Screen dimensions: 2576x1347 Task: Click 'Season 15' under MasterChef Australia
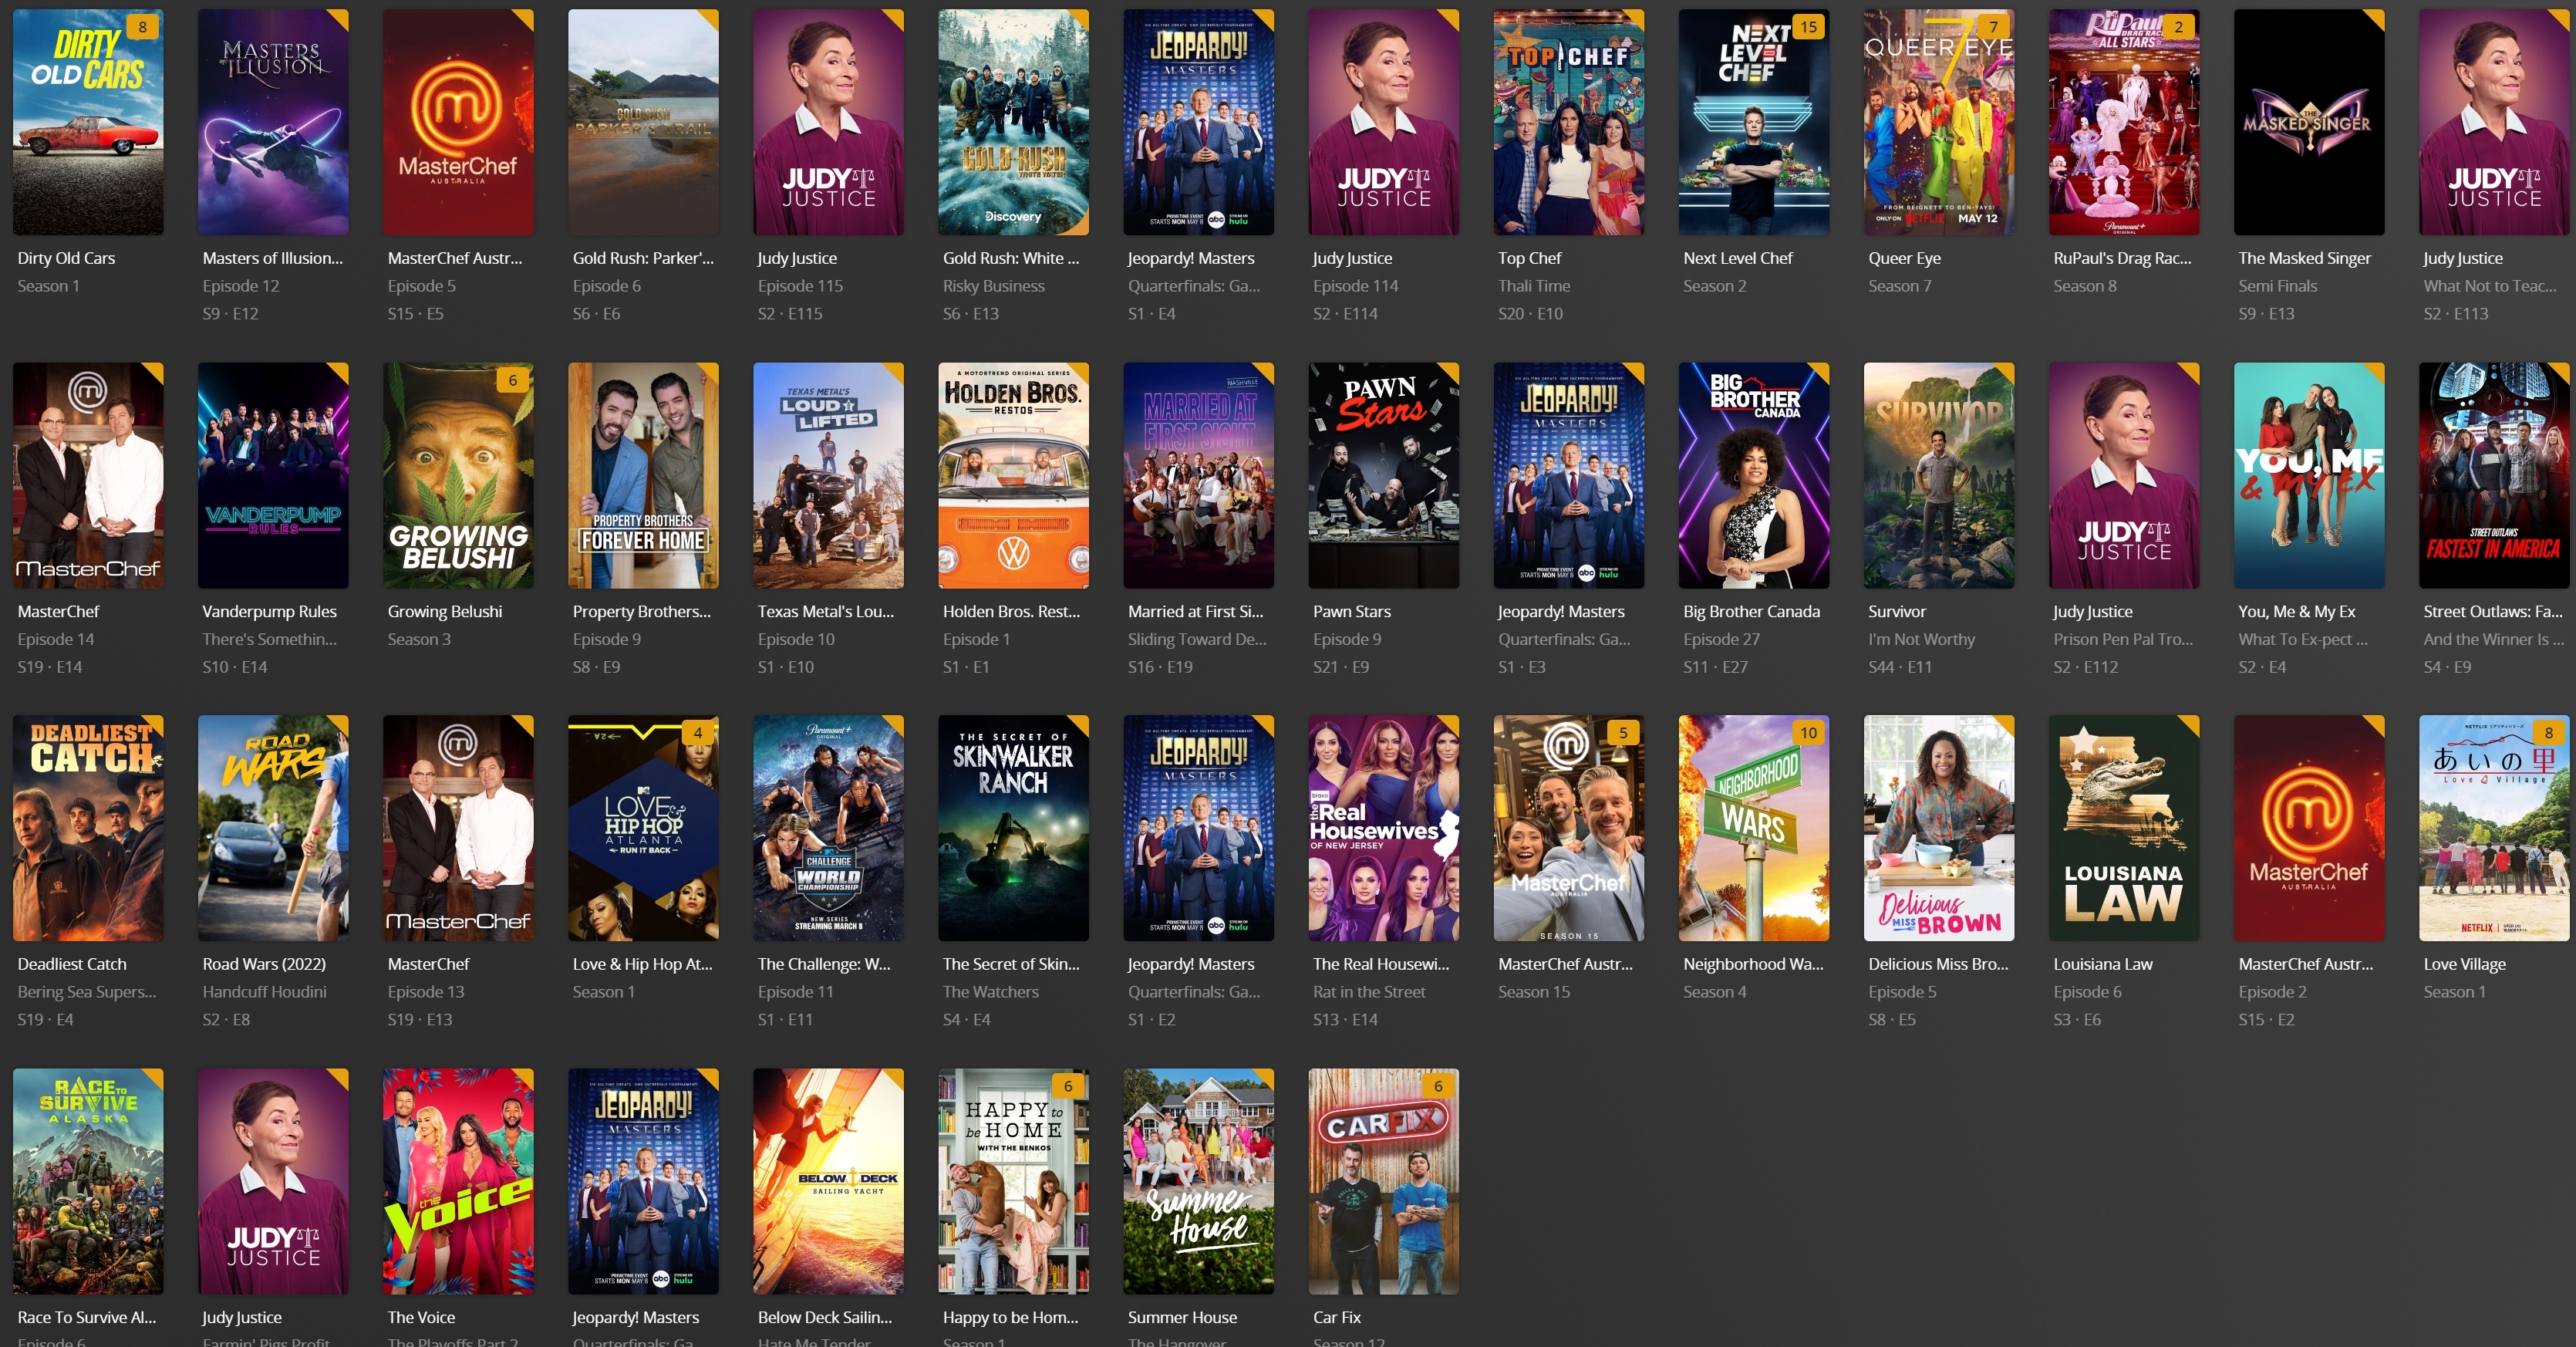[1533, 992]
